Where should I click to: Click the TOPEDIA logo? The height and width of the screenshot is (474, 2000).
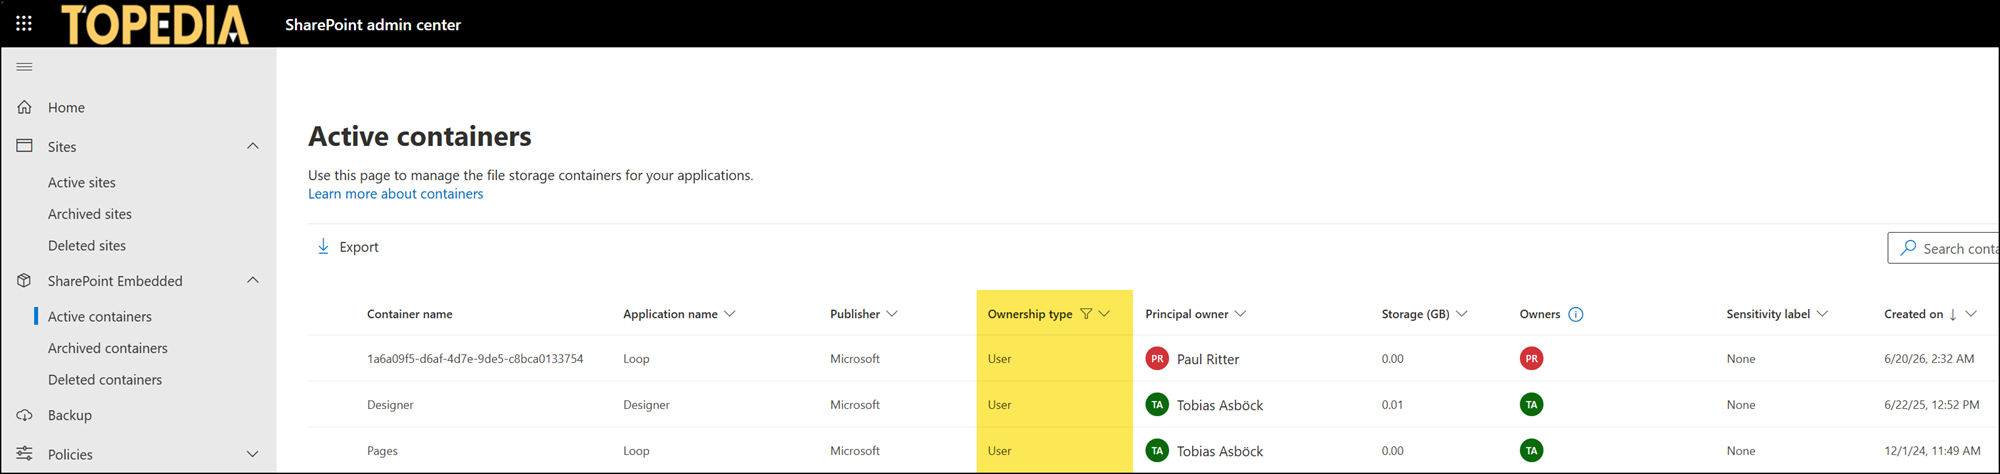point(155,24)
